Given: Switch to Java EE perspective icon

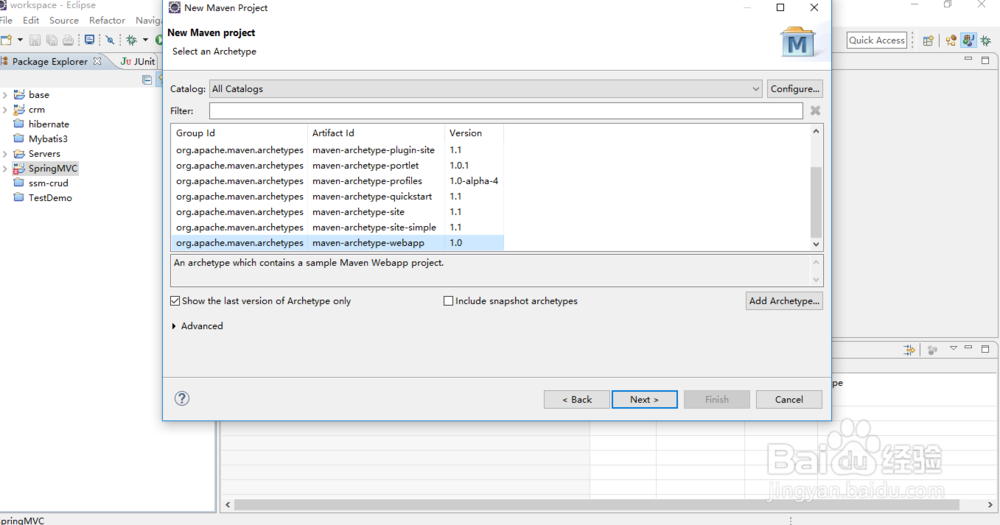Looking at the screenshot, I should pyautogui.click(x=951, y=40).
